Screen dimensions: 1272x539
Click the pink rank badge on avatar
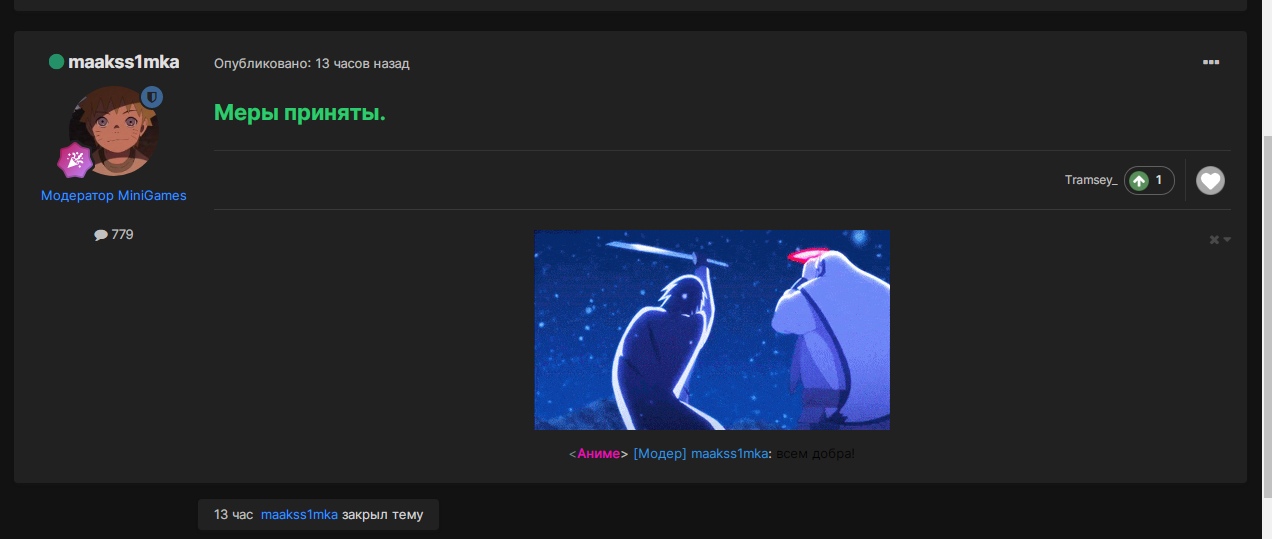point(74,160)
